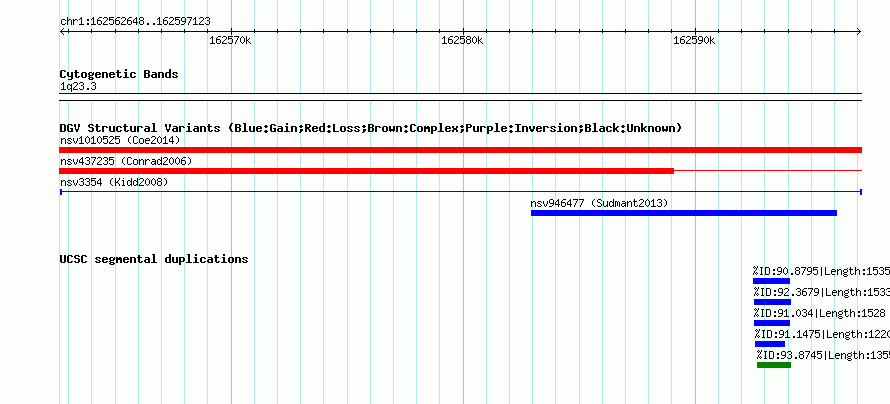
Task: Click the nsv3354 (Kidd2008) label
Action: click(x=114, y=182)
